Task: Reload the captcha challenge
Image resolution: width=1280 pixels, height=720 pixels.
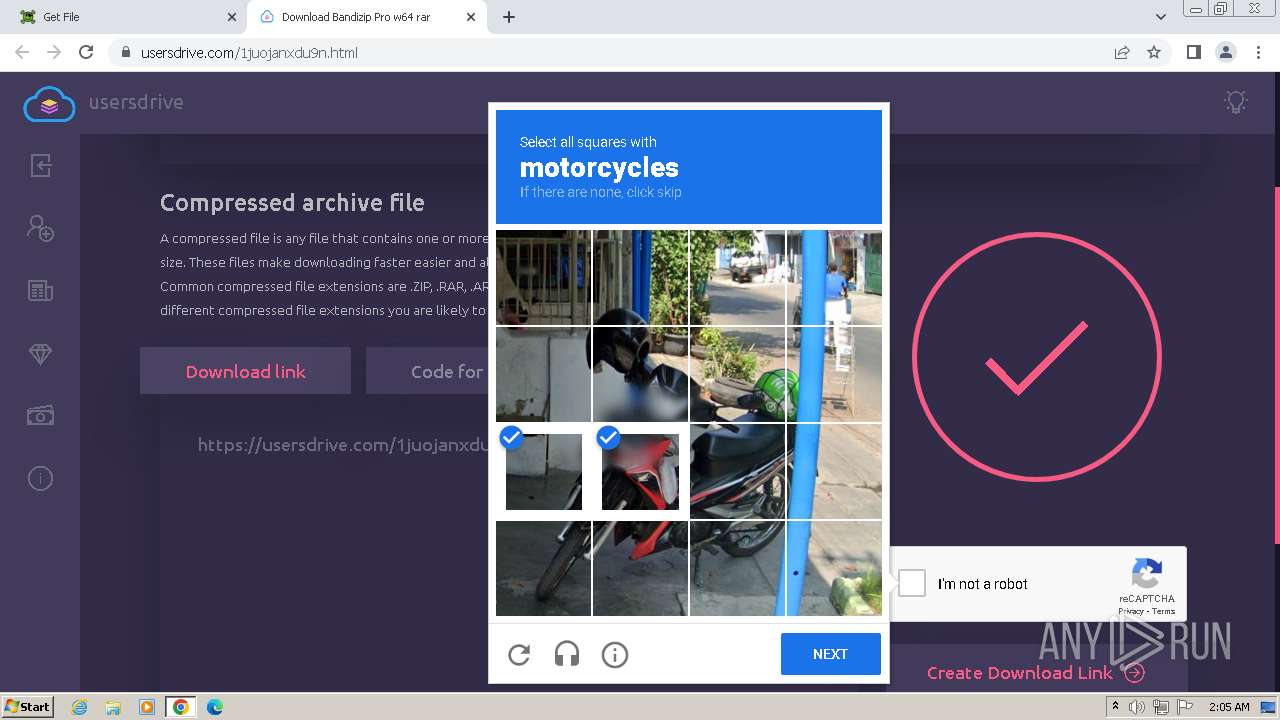Action: click(519, 655)
